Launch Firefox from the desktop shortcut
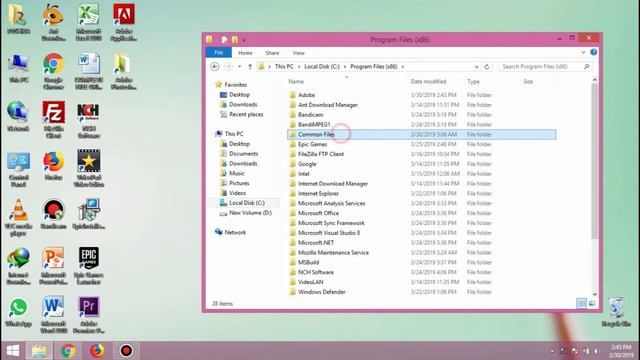640x360 pixels. pos(53,165)
